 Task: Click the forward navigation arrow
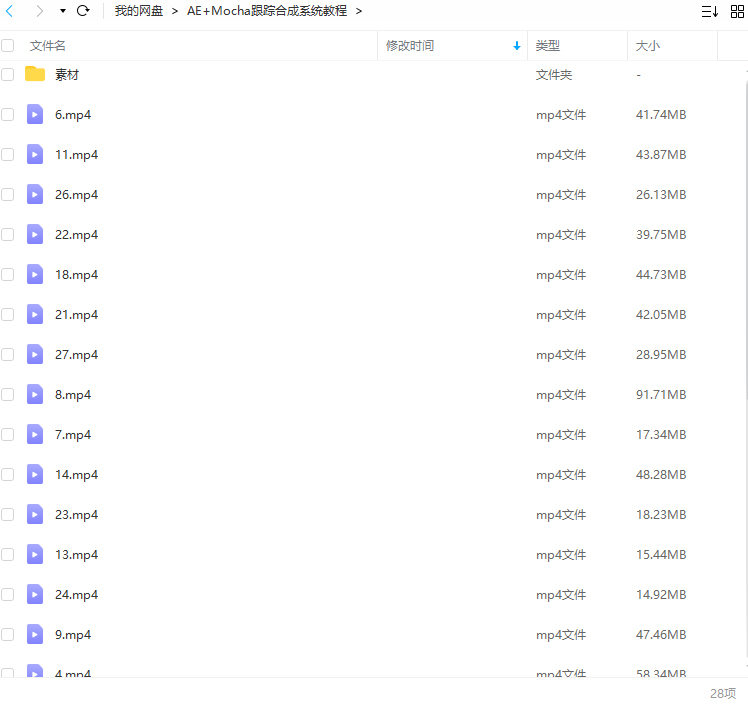pos(39,11)
